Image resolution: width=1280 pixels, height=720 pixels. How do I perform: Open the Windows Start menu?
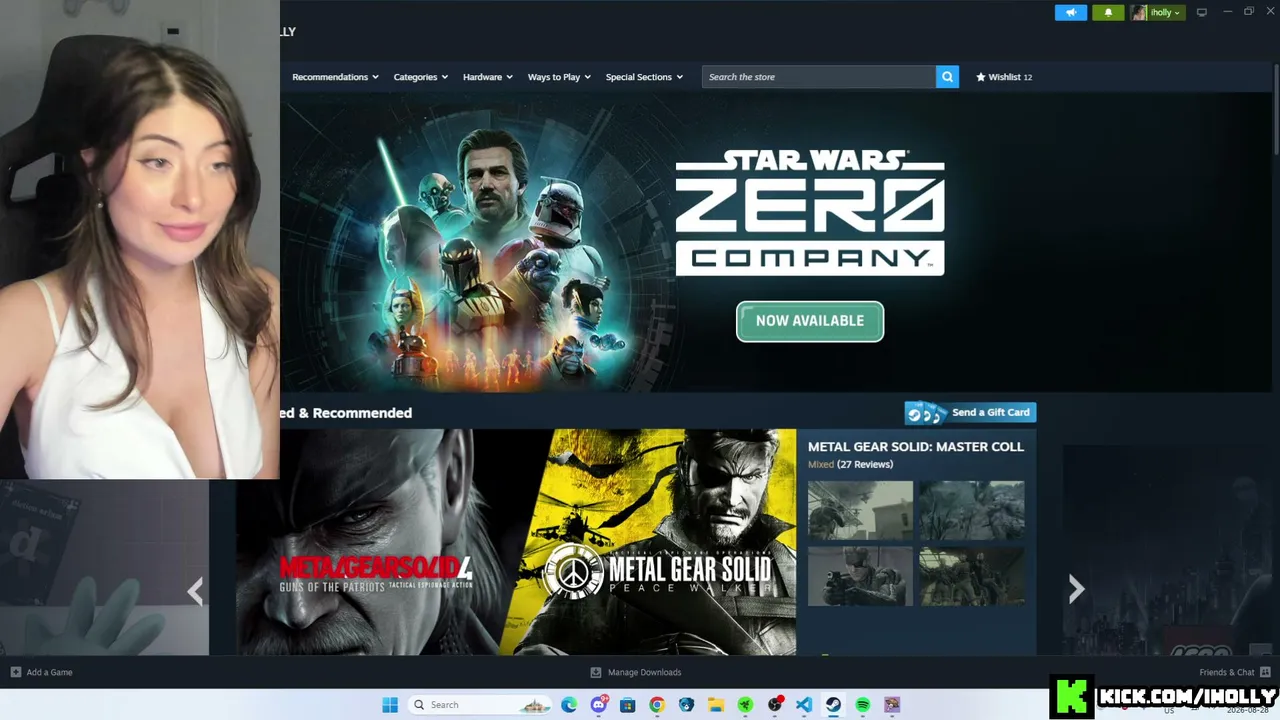tap(390, 705)
